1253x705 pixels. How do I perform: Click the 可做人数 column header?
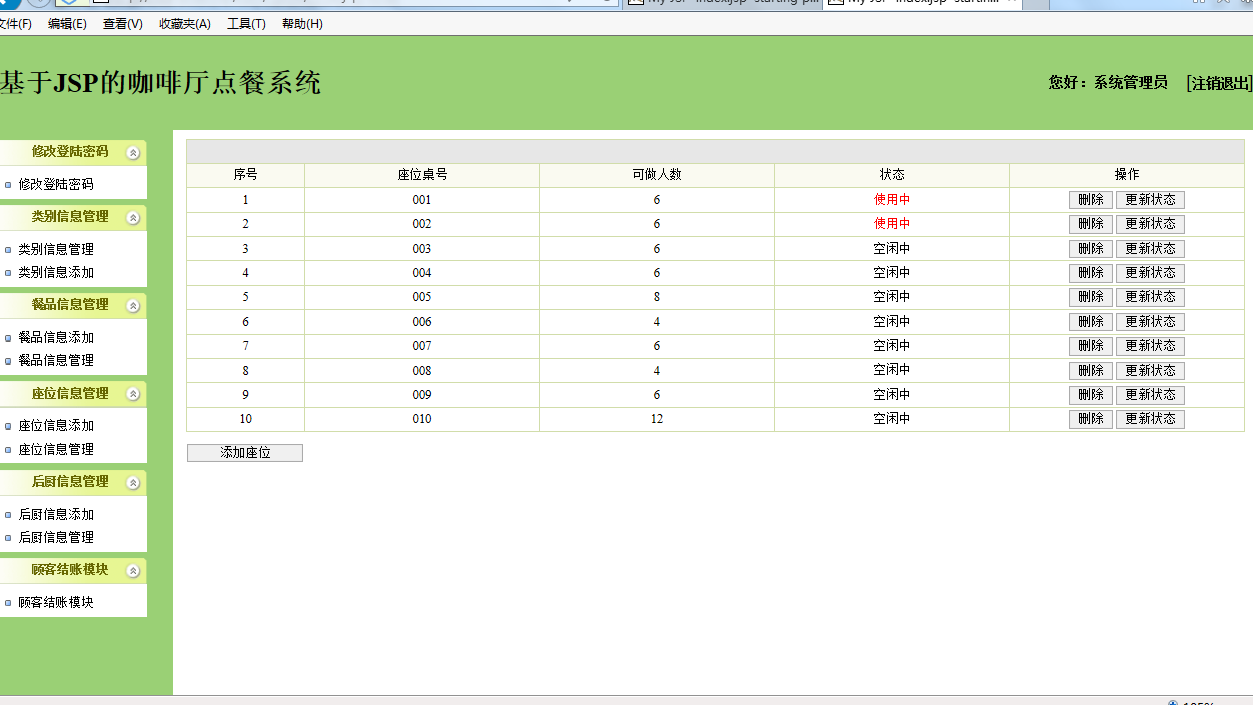point(657,175)
